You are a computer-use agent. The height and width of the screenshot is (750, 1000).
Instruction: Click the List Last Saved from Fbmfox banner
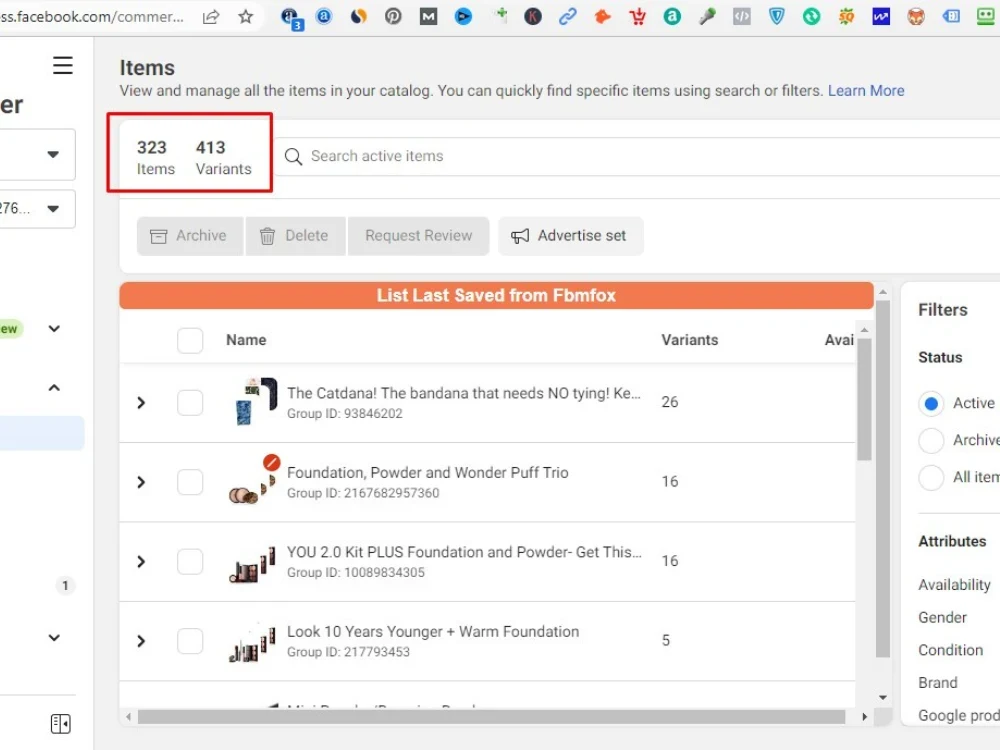[496, 295]
